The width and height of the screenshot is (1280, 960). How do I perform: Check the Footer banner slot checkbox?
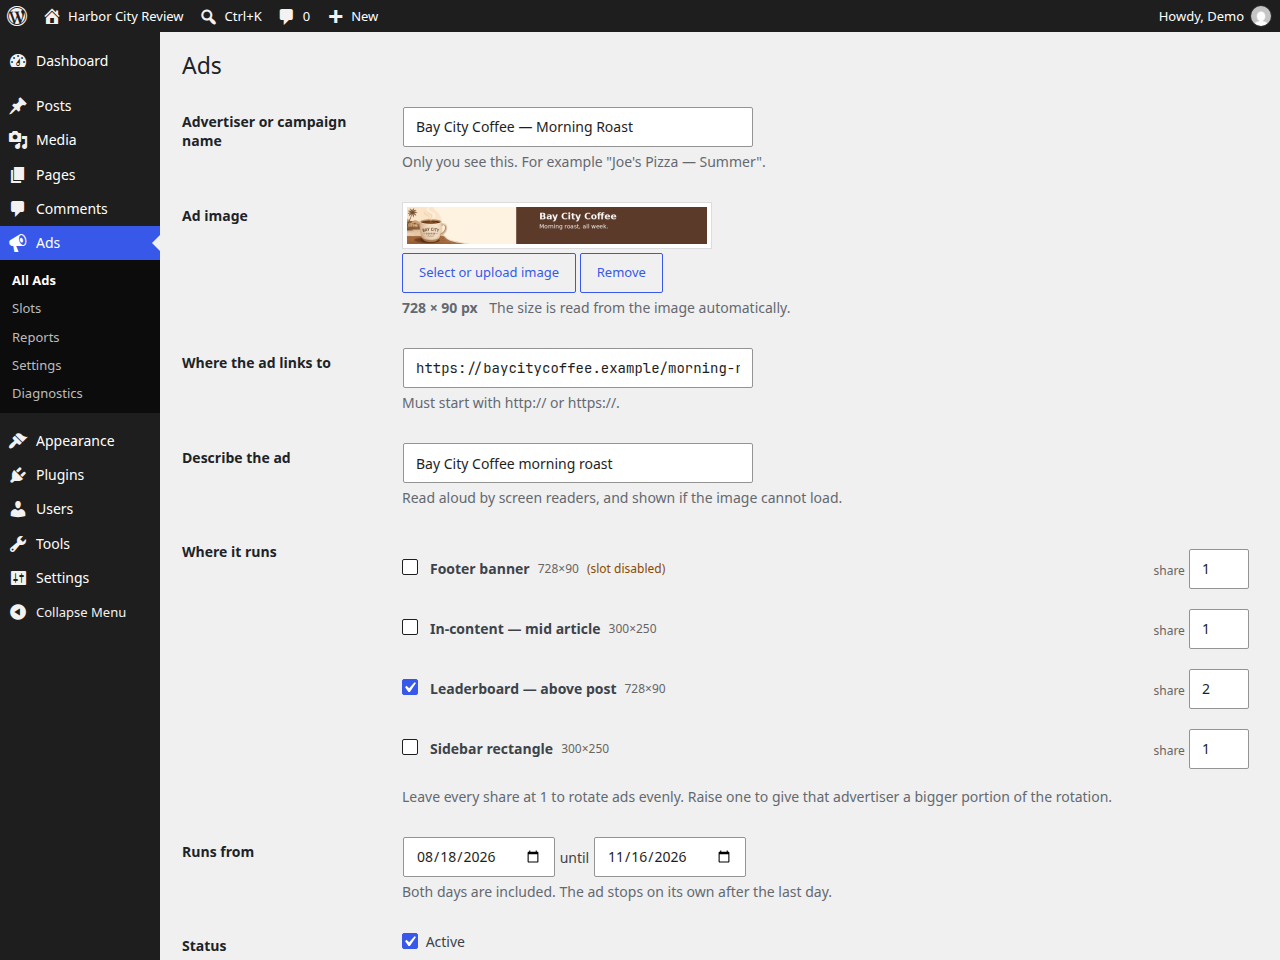click(410, 567)
